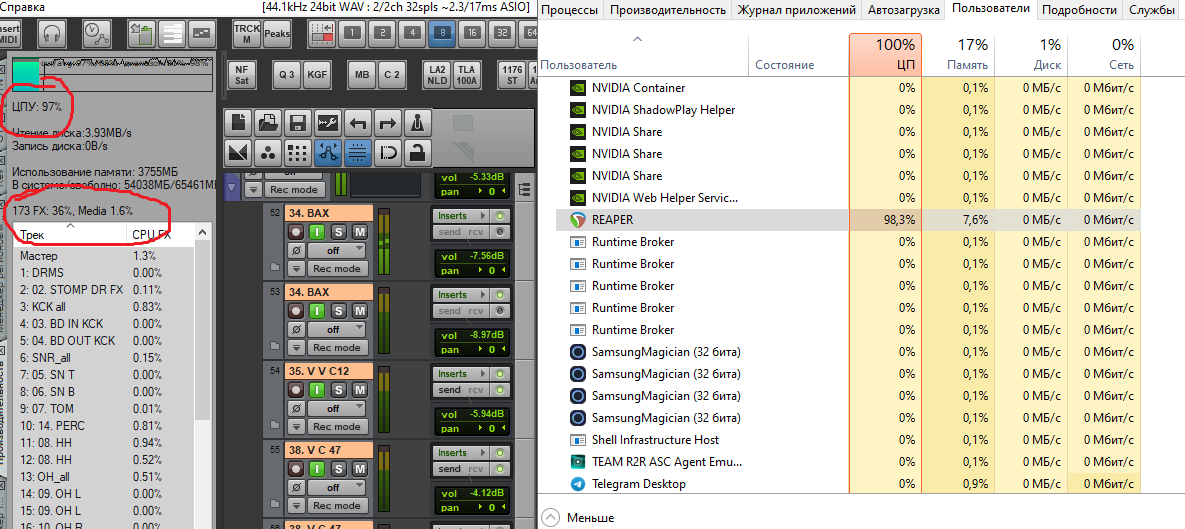Click the LA2 NLD plugin shortcut button

[437, 74]
